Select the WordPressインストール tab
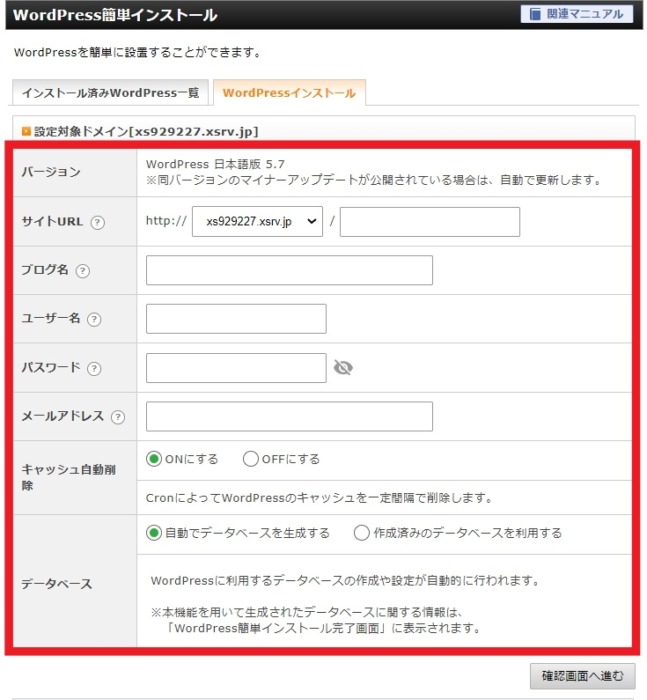Viewport: 647px width, 700px height. (289, 93)
